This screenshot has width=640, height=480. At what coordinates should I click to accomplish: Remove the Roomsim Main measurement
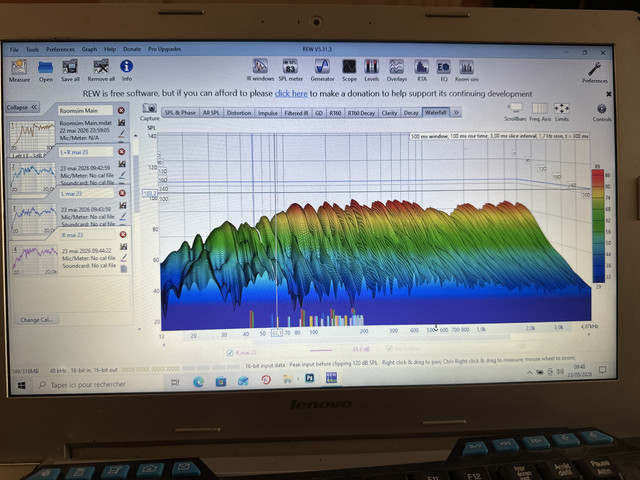[121, 110]
